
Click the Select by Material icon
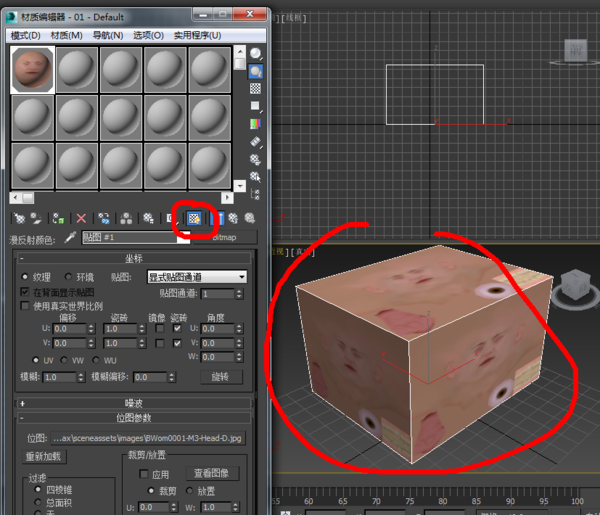255,176
